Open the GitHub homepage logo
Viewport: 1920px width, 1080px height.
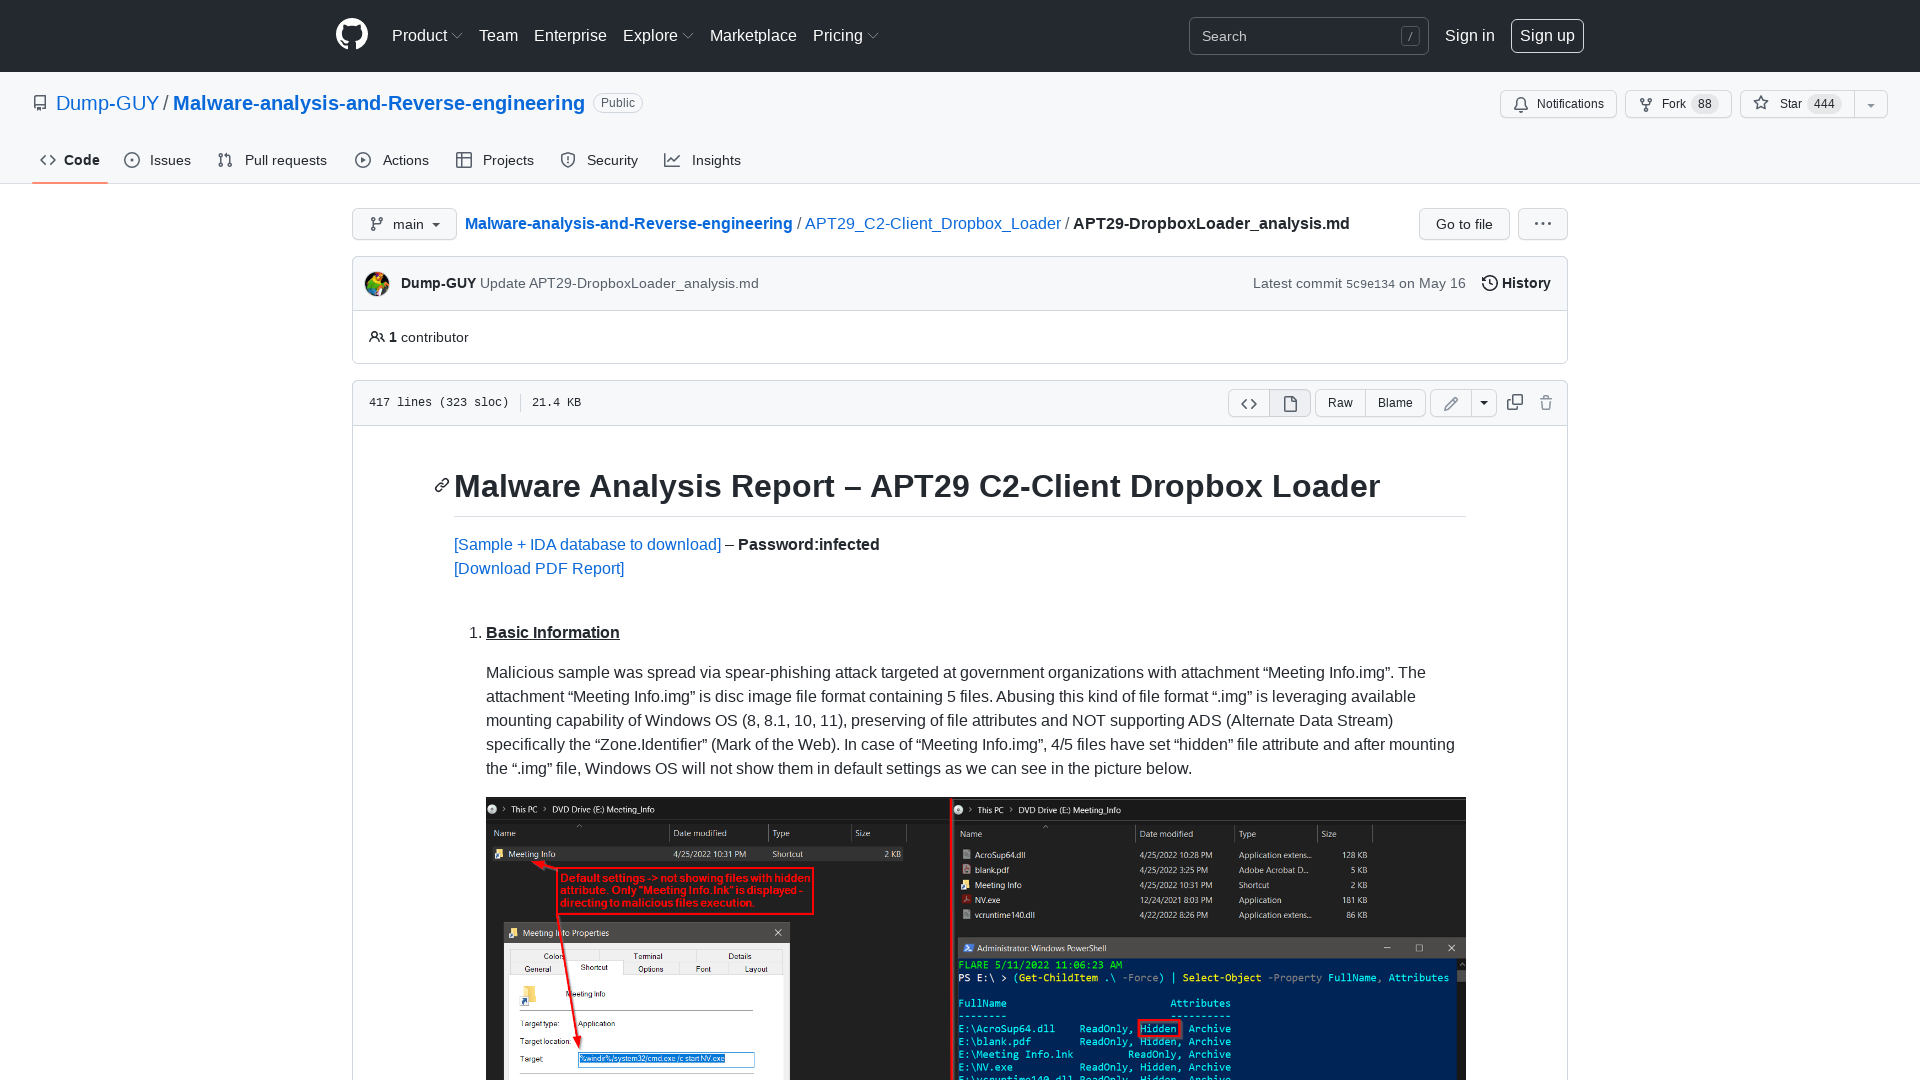pos(352,35)
